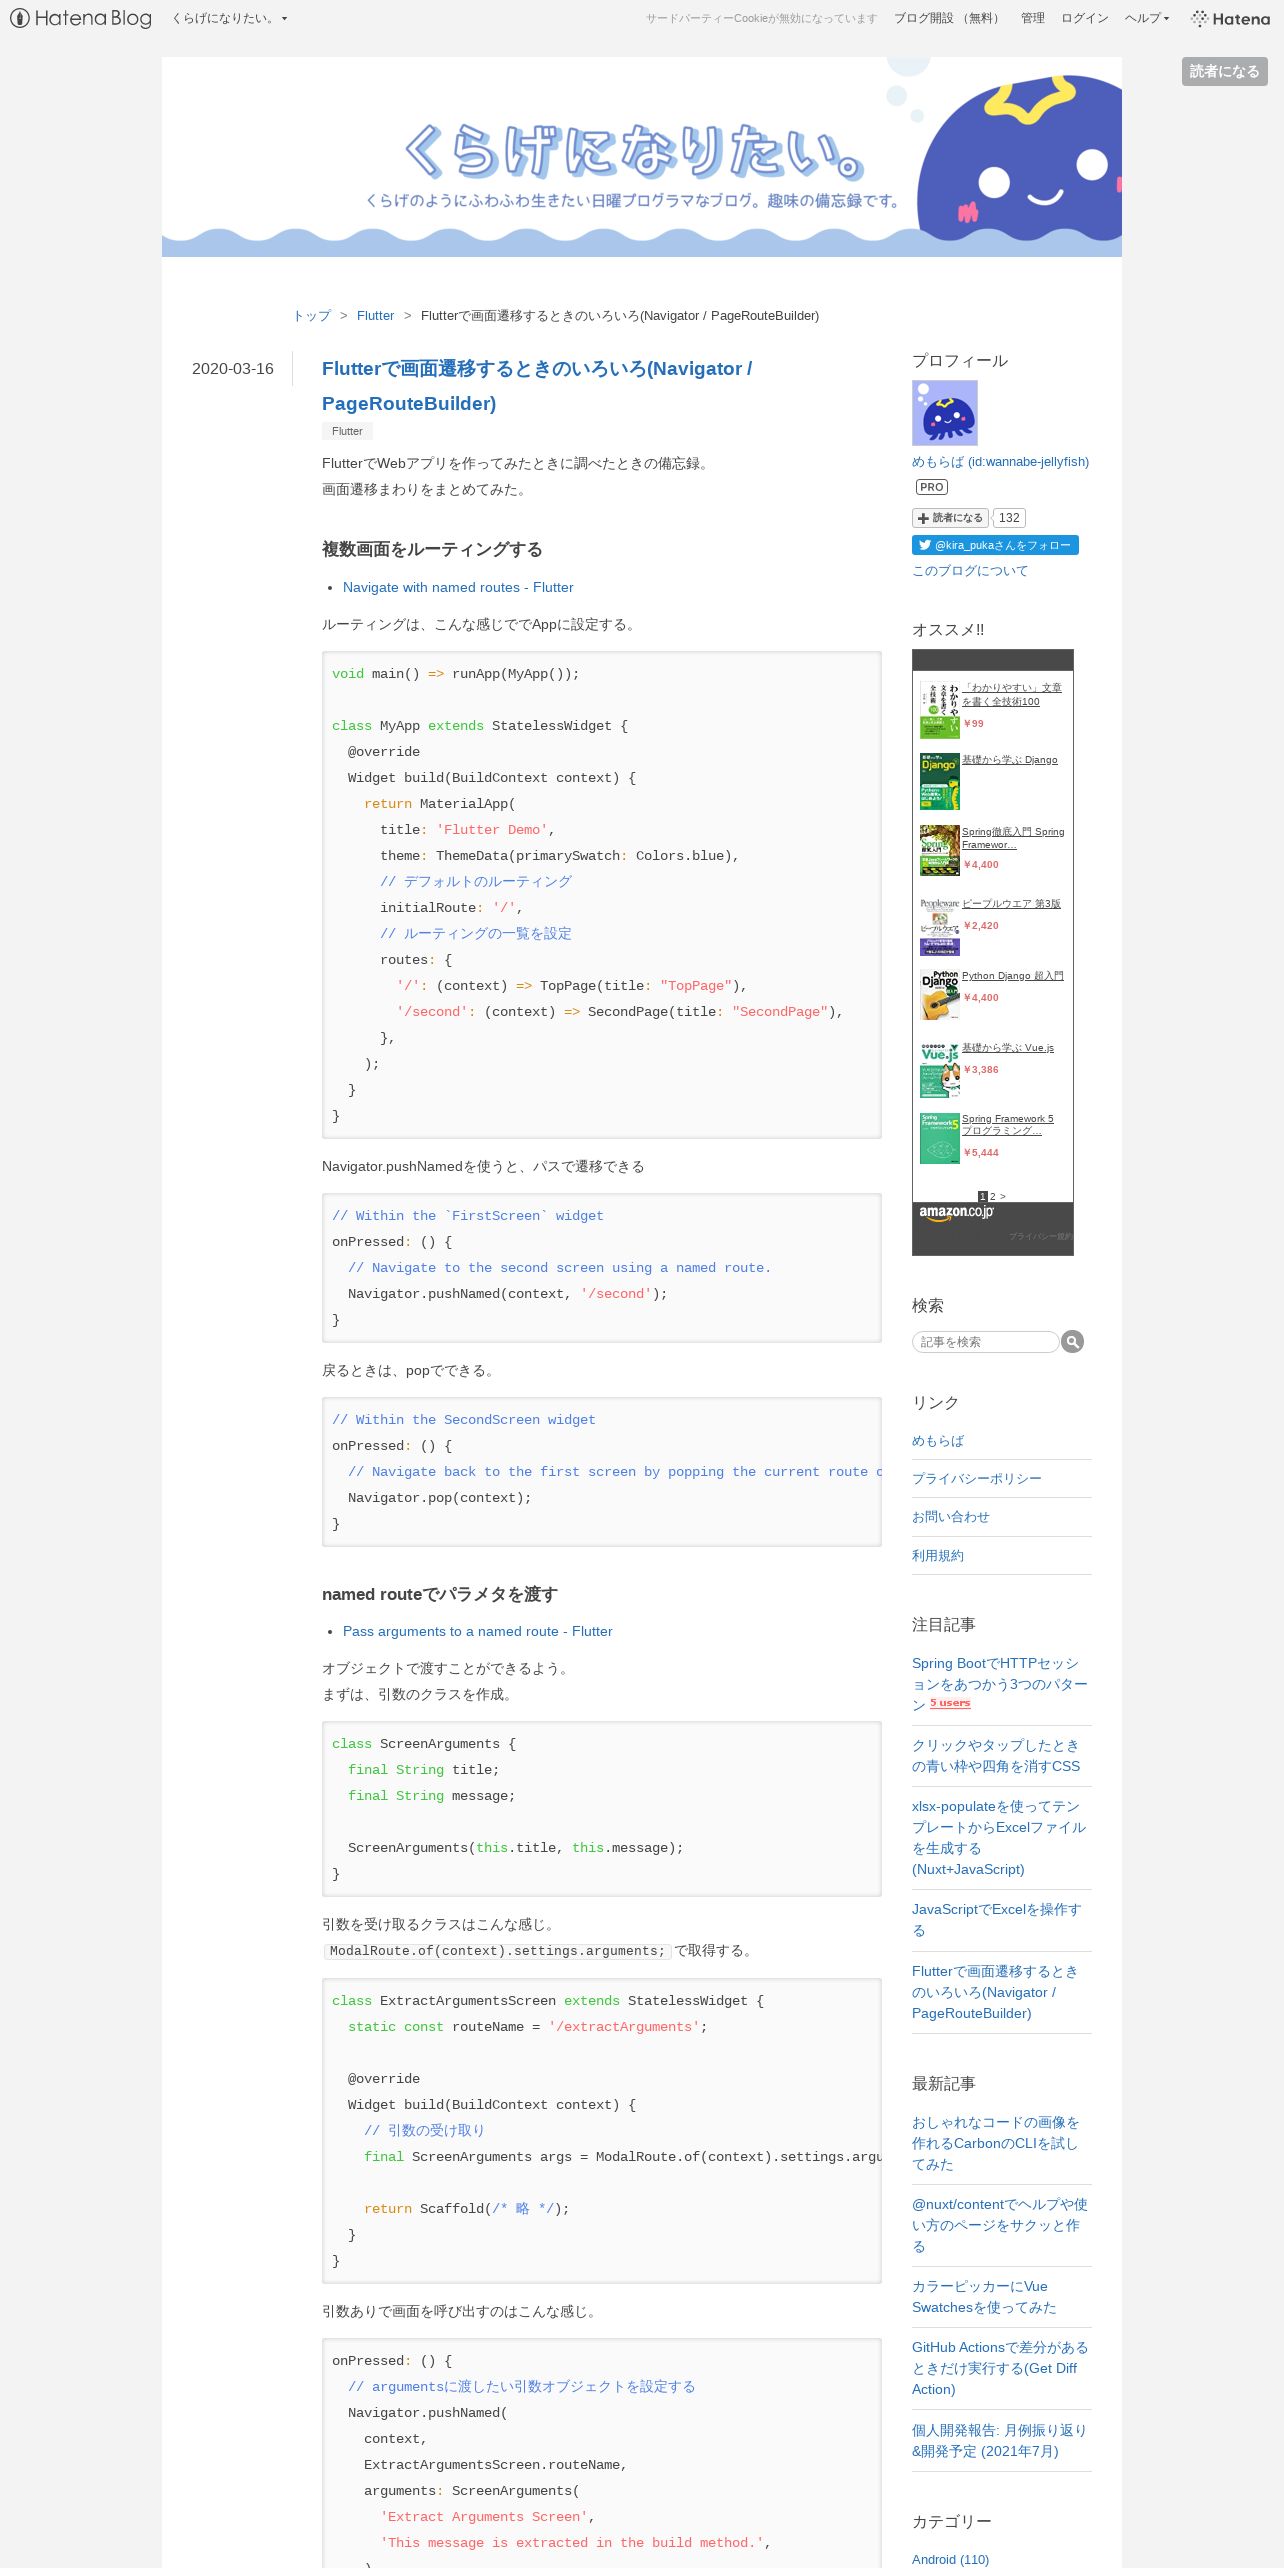Click the 読者になる plus button in profile
Viewport: 1284px width, 2568px height.
coord(950,518)
